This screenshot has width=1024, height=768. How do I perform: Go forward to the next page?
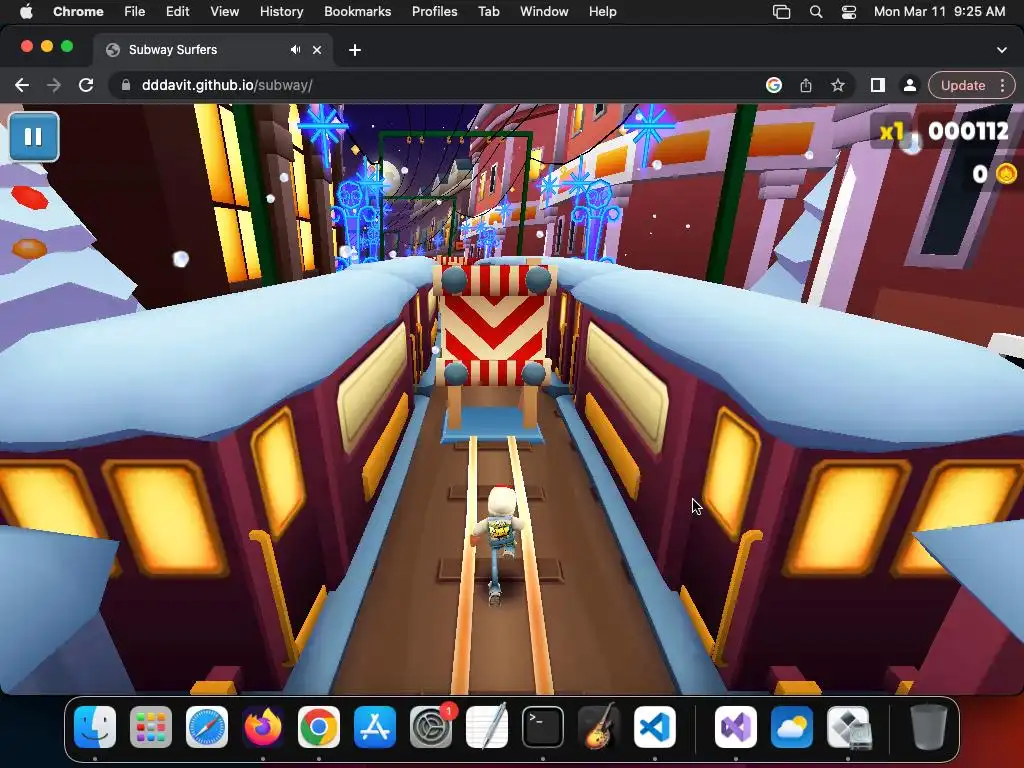point(54,85)
